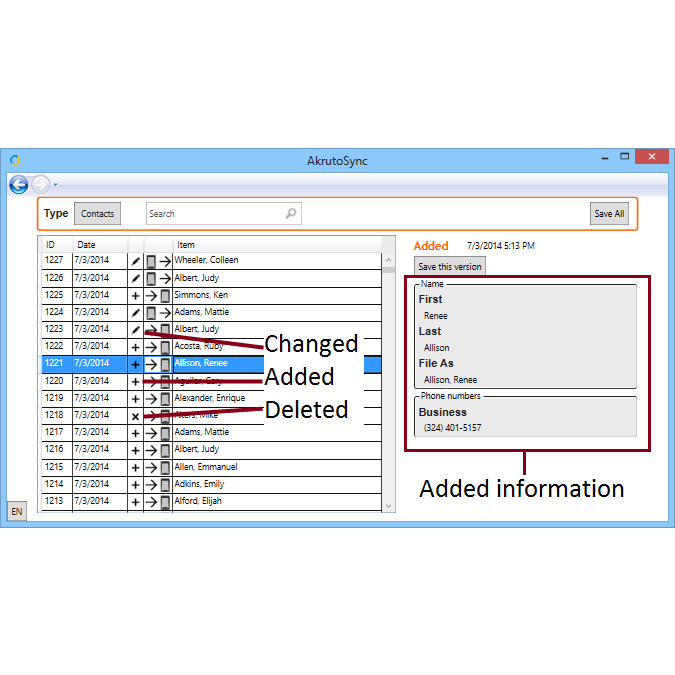Click the Business phone number (324) 401-5157
Image resolution: width=675 pixels, height=675 pixels.
click(452, 428)
